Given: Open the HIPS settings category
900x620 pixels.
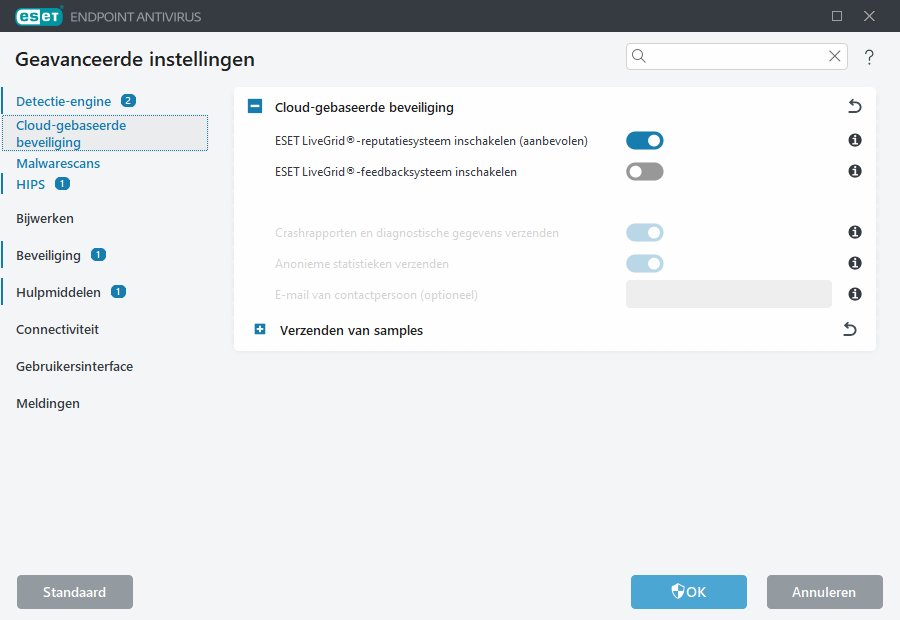Looking at the screenshot, I should (30, 184).
